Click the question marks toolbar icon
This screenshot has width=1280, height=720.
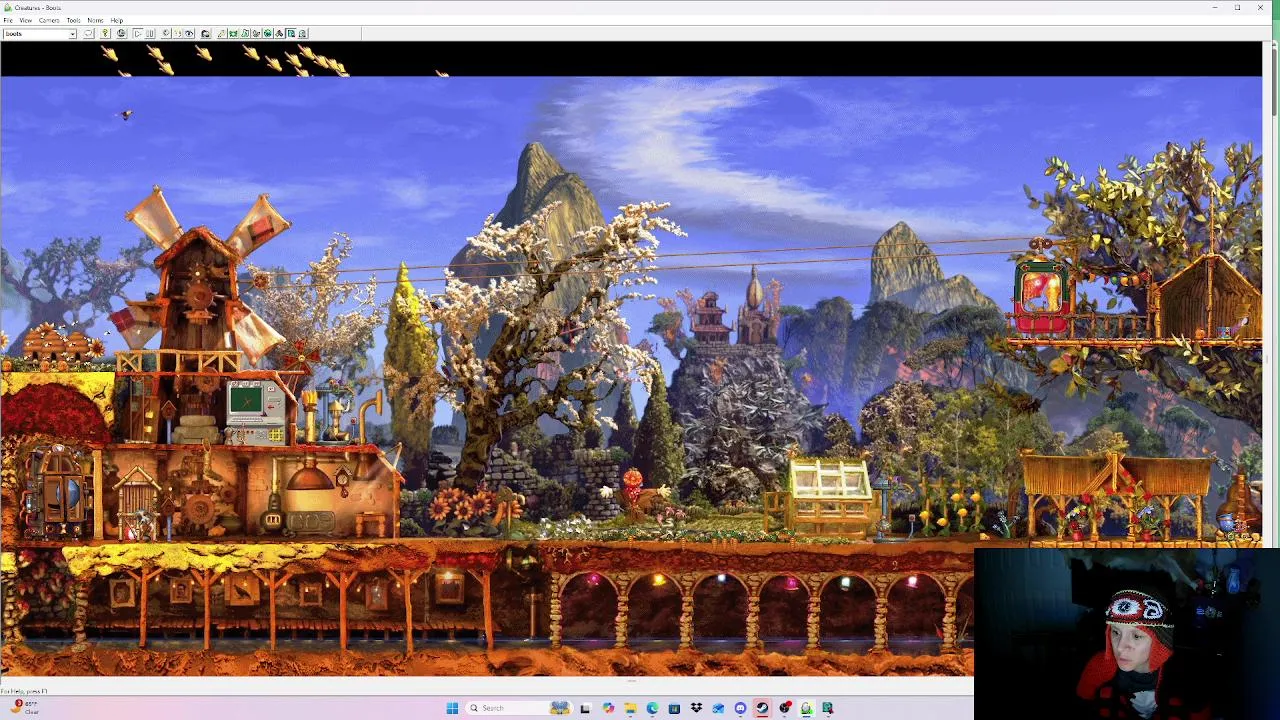[177, 34]
